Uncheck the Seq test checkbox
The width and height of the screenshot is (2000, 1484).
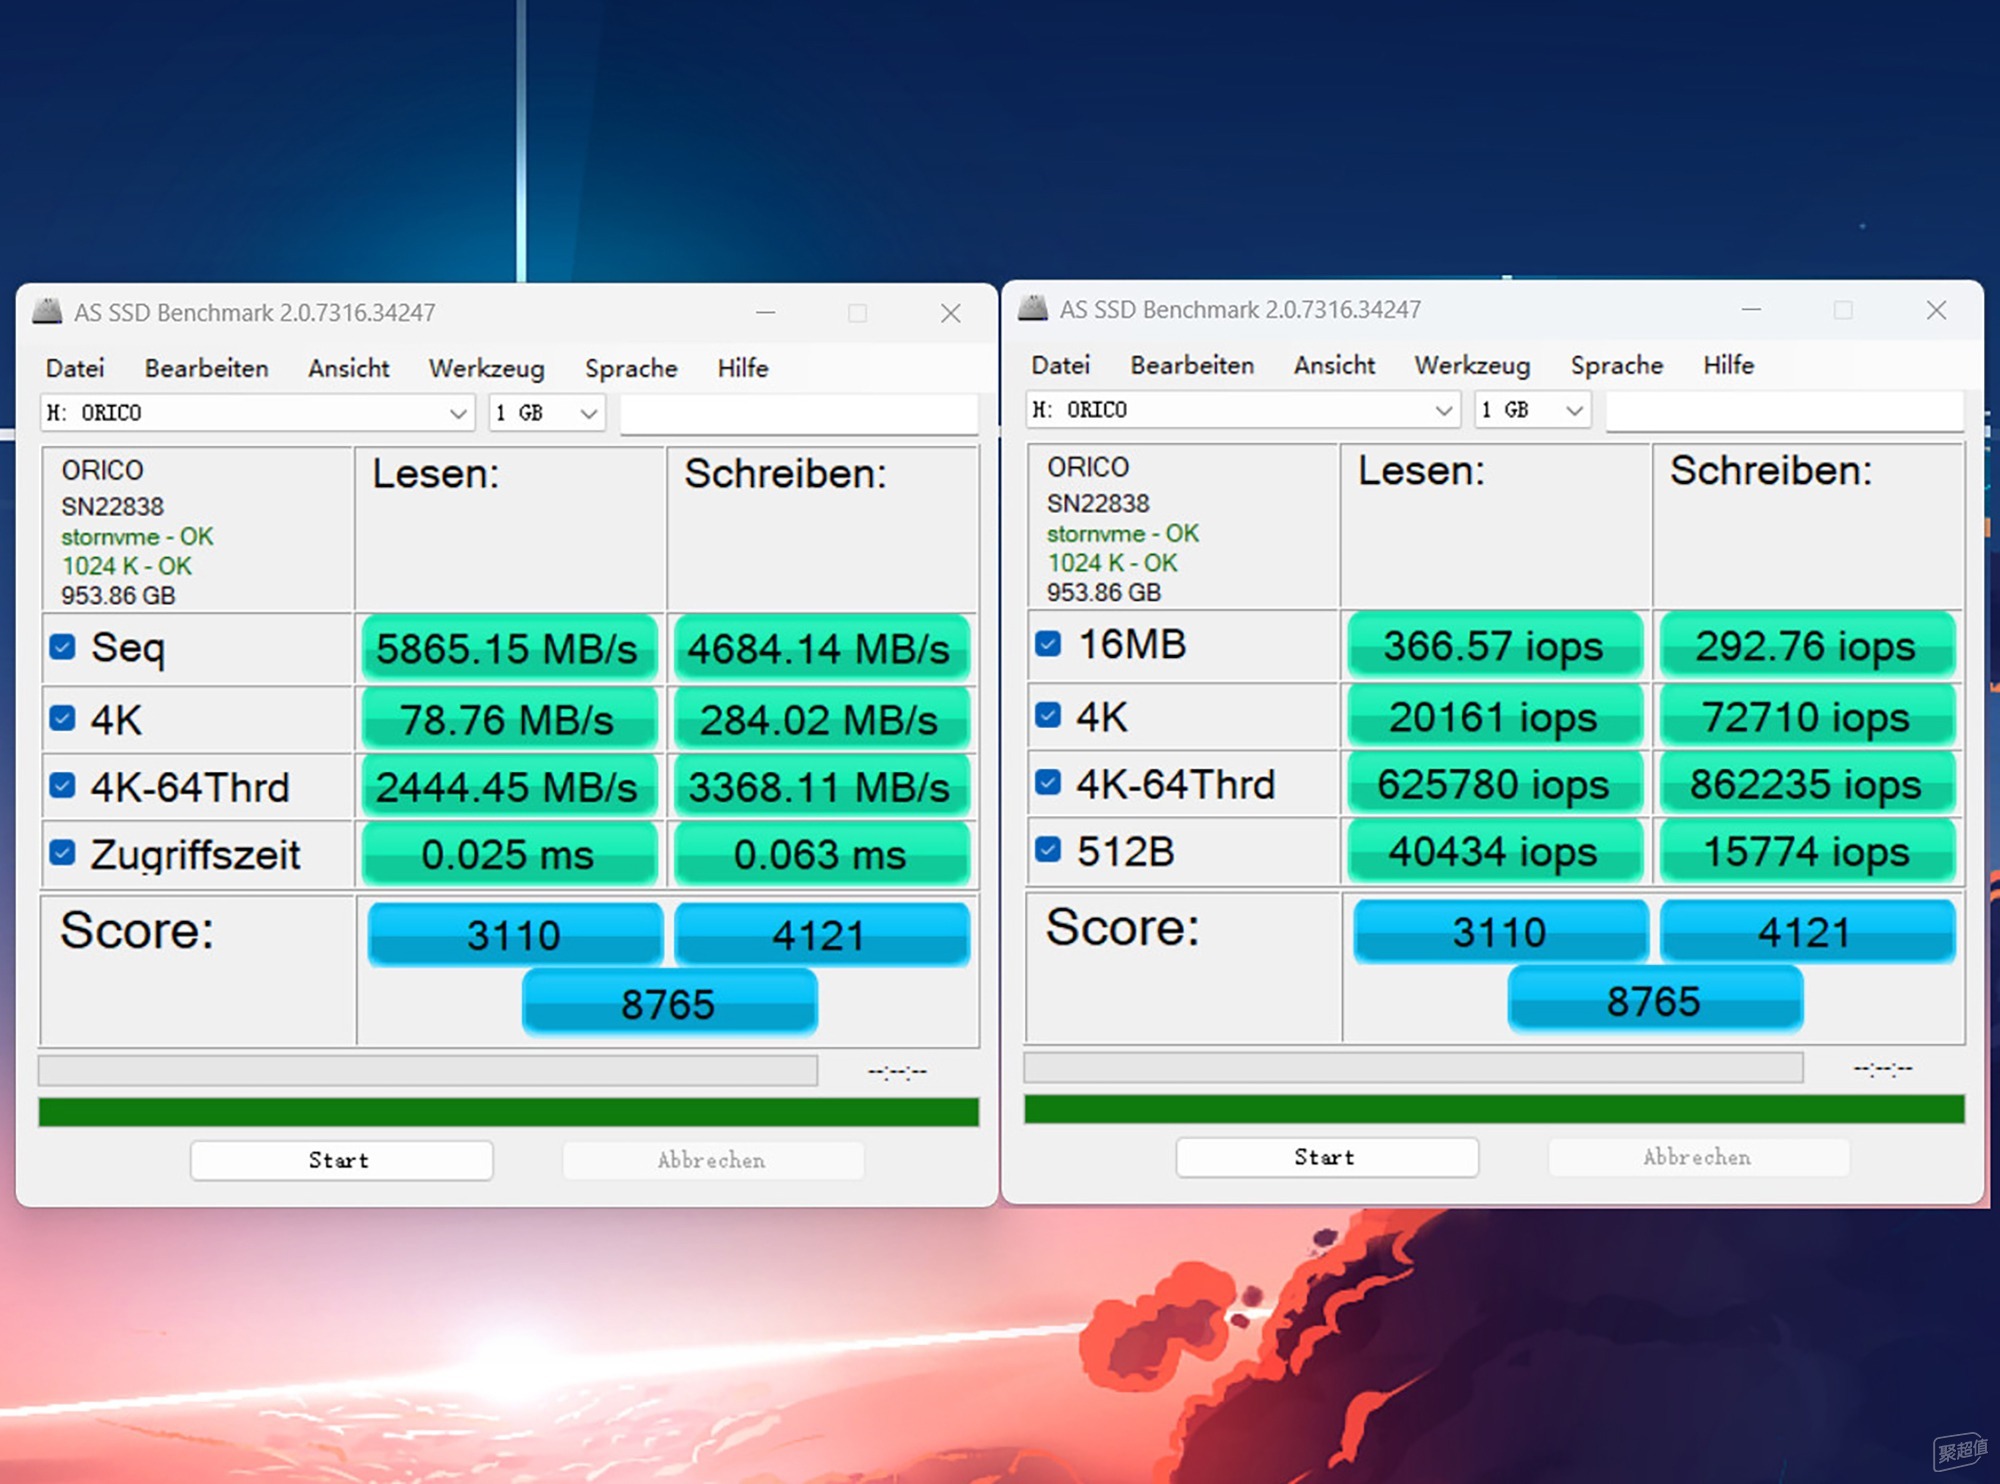point(62,647)
